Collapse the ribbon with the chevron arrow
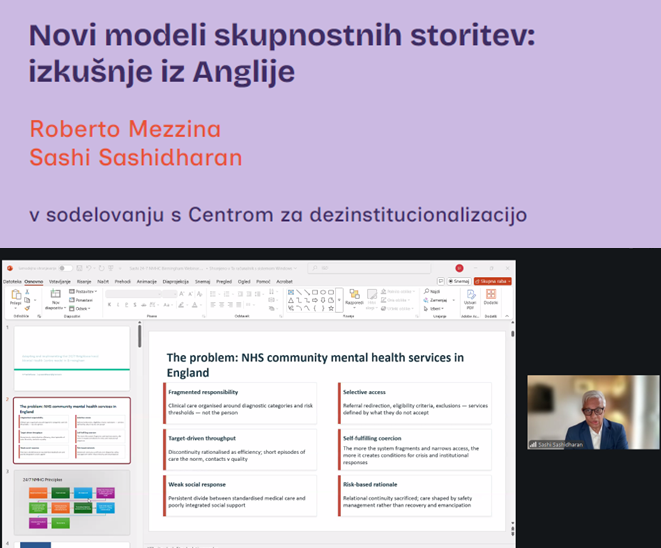This screenshot has width=661, height=548. 507,316
